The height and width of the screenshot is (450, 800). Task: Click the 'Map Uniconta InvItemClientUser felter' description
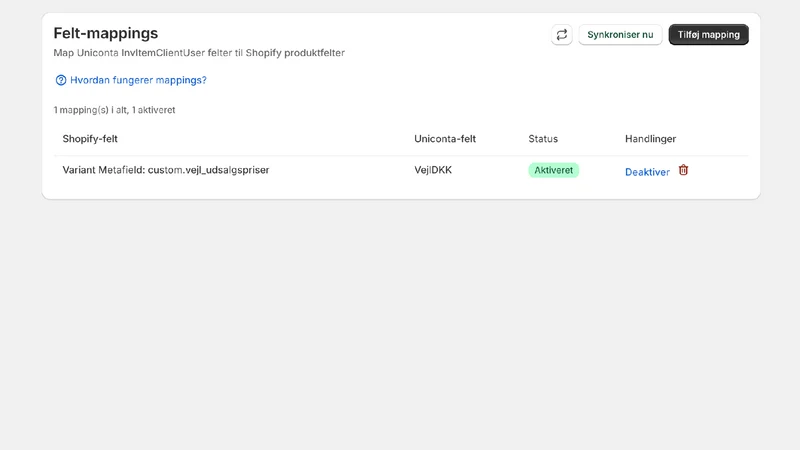tap(199, 53)
